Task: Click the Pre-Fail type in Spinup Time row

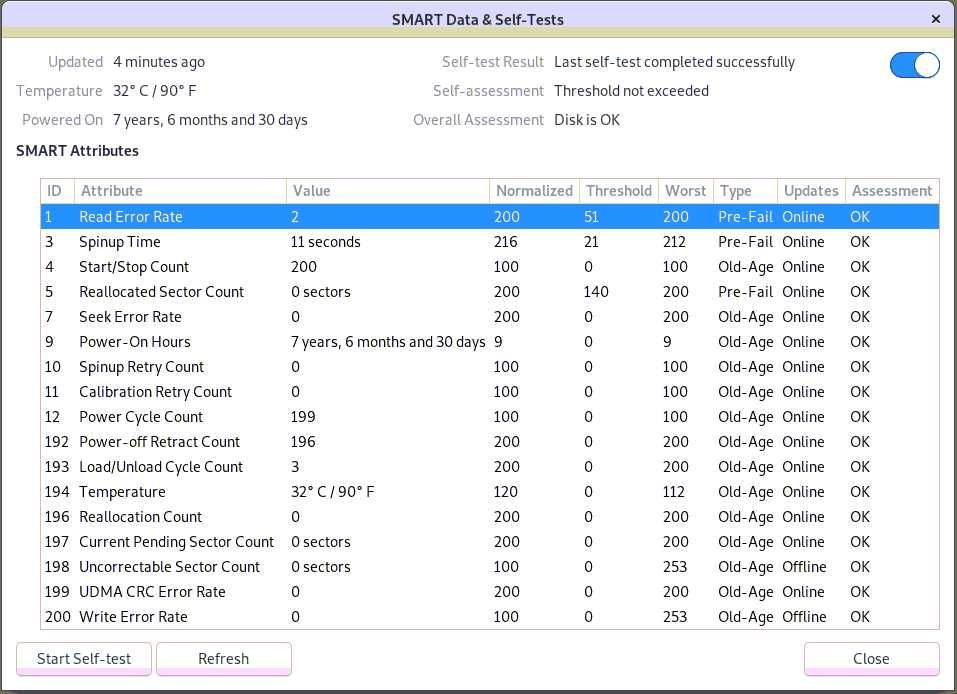Action: tap(745, 242)
